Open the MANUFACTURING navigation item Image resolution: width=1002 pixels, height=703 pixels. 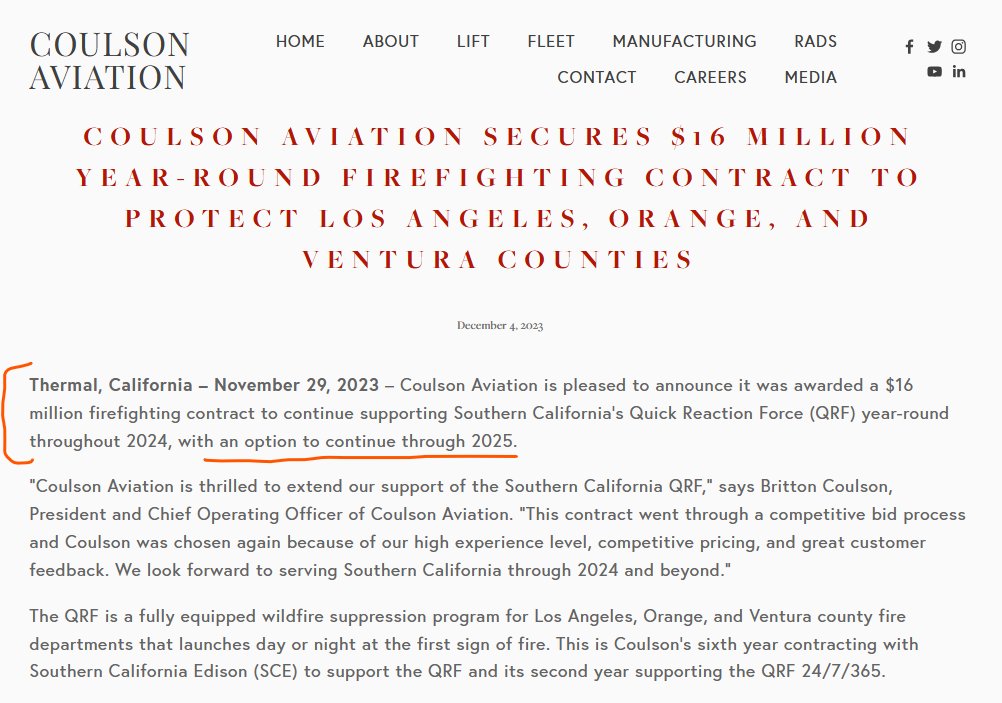click(x=684, y=42)
